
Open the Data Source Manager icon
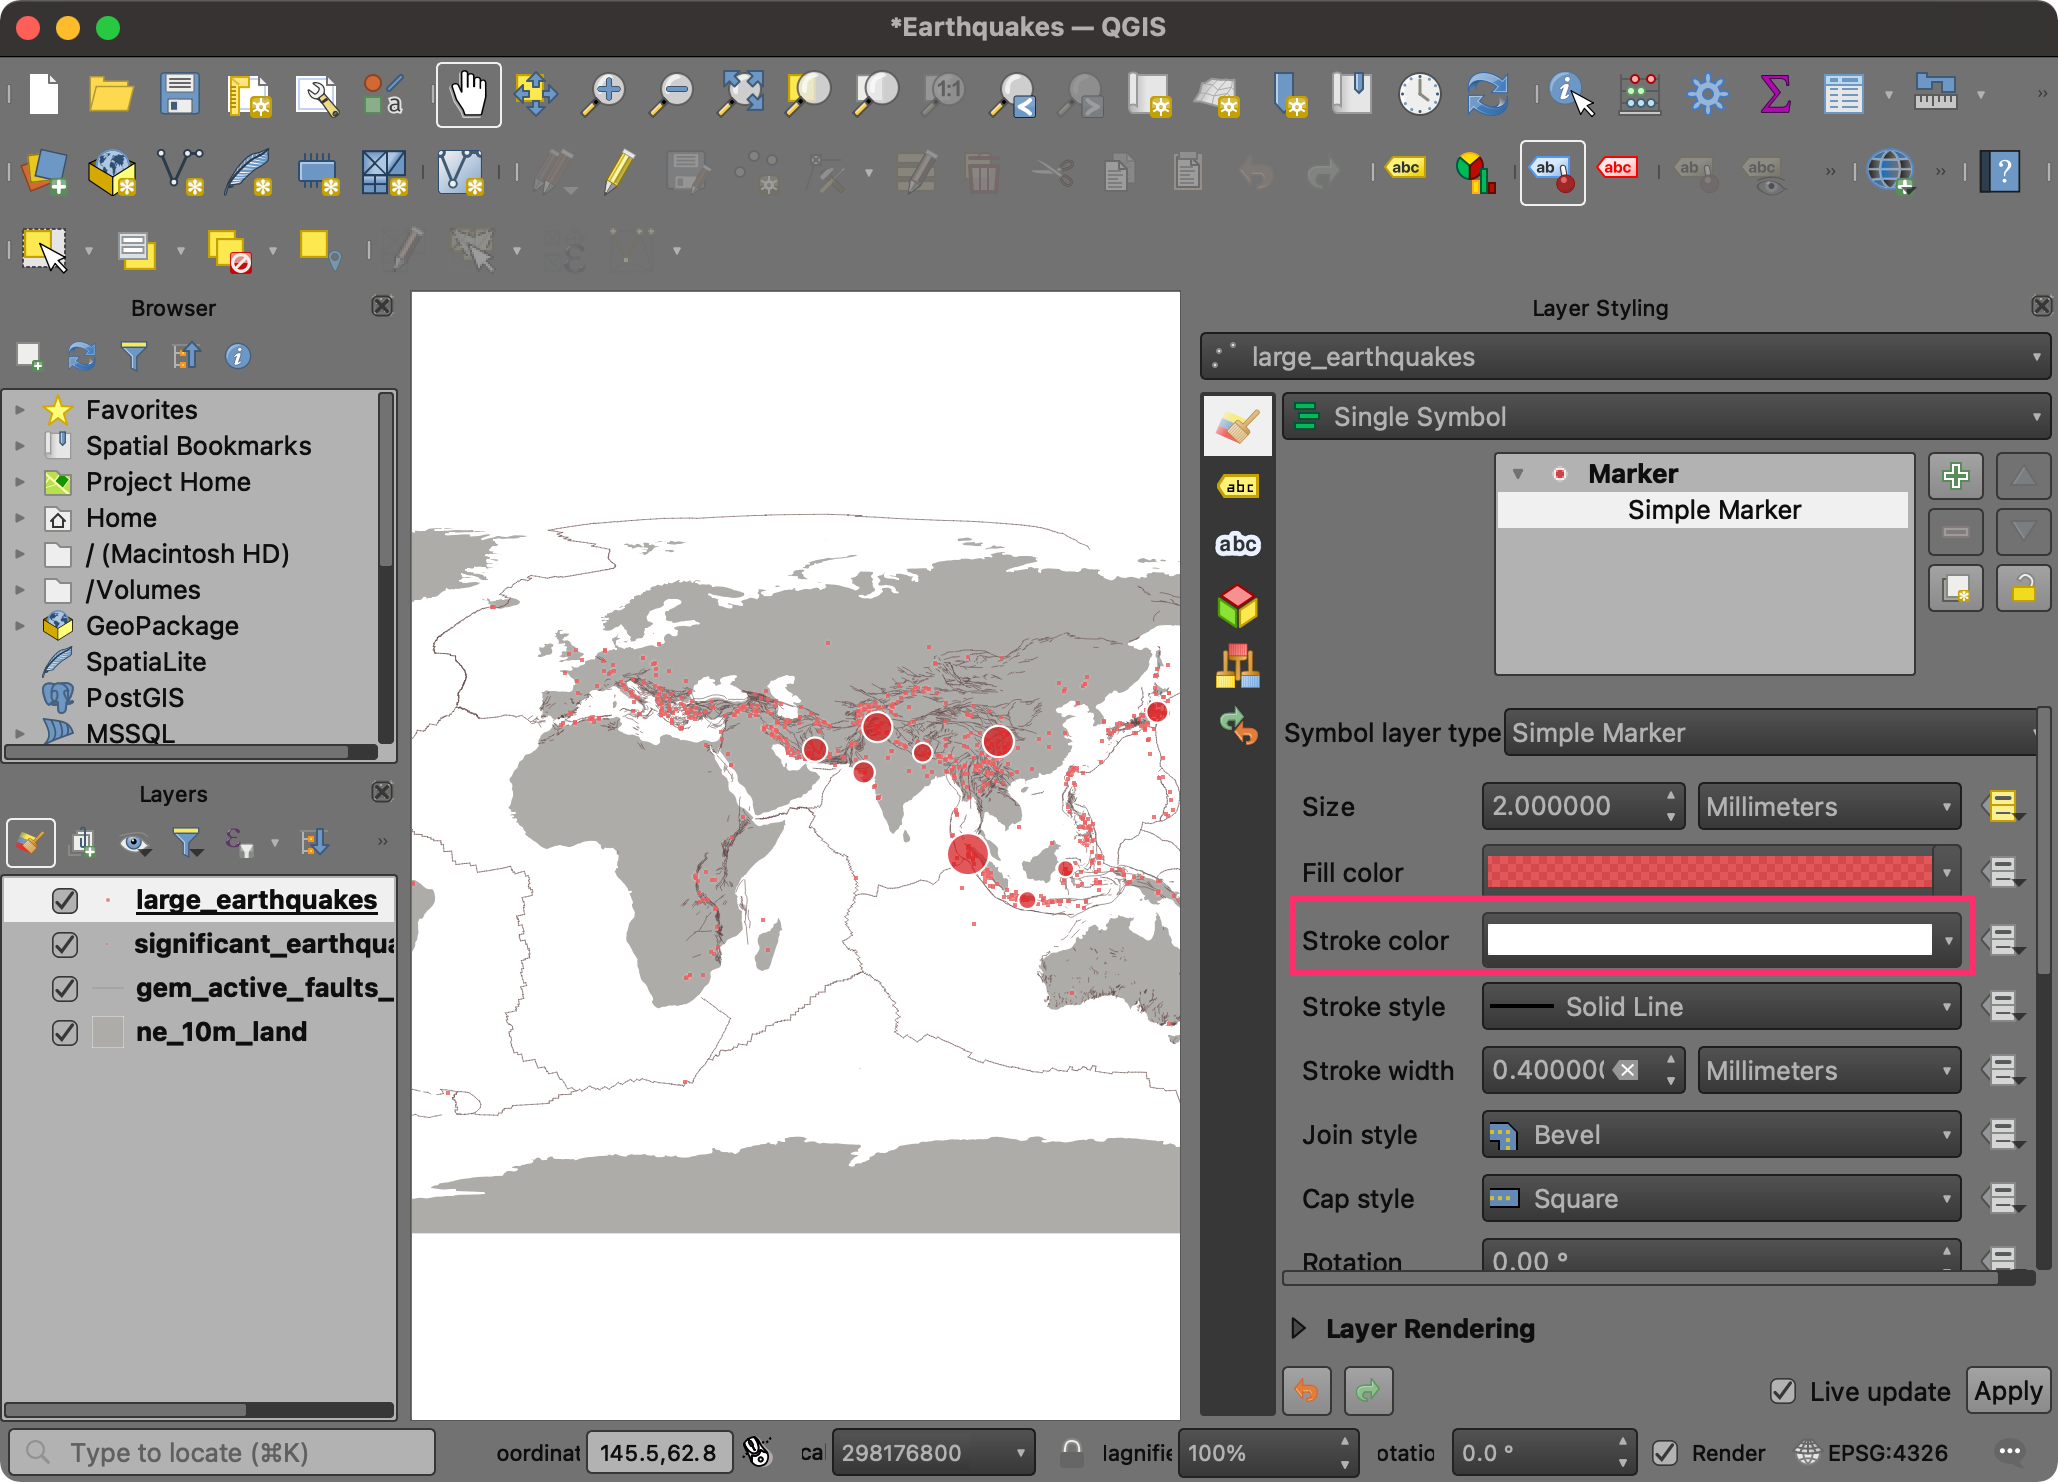44,172
